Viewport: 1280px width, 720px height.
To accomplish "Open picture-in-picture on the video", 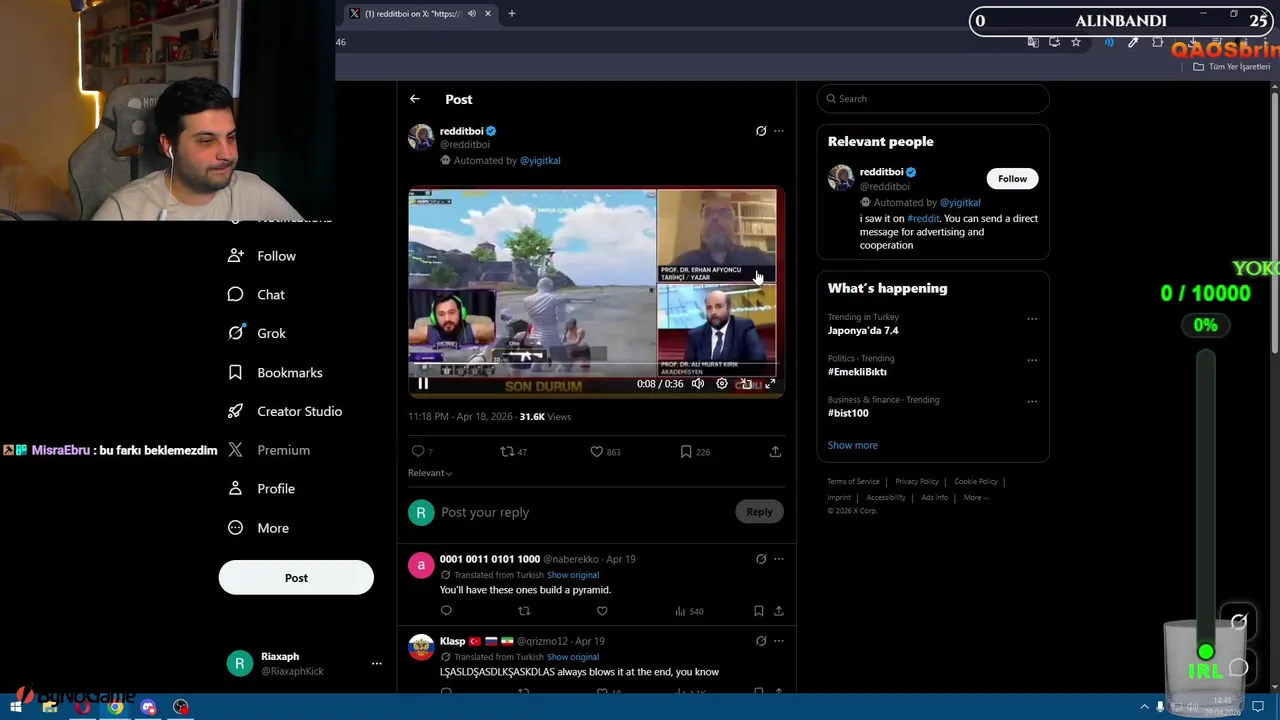I will point(746,384).
